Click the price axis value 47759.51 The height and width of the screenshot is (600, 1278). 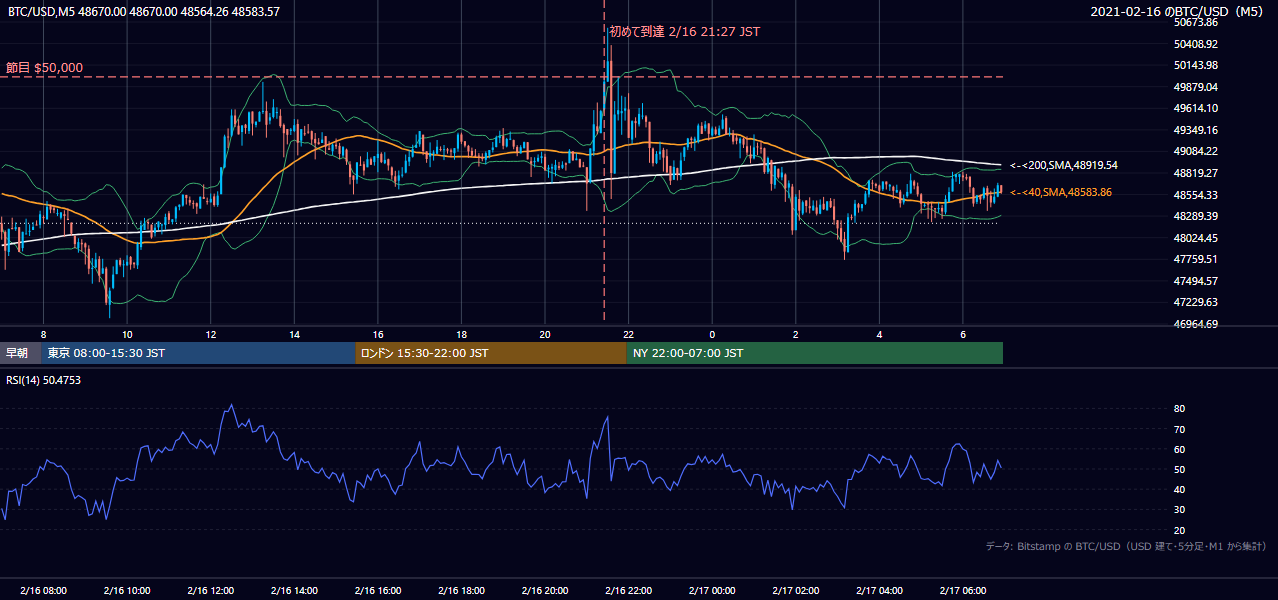tap(1195, 259)
